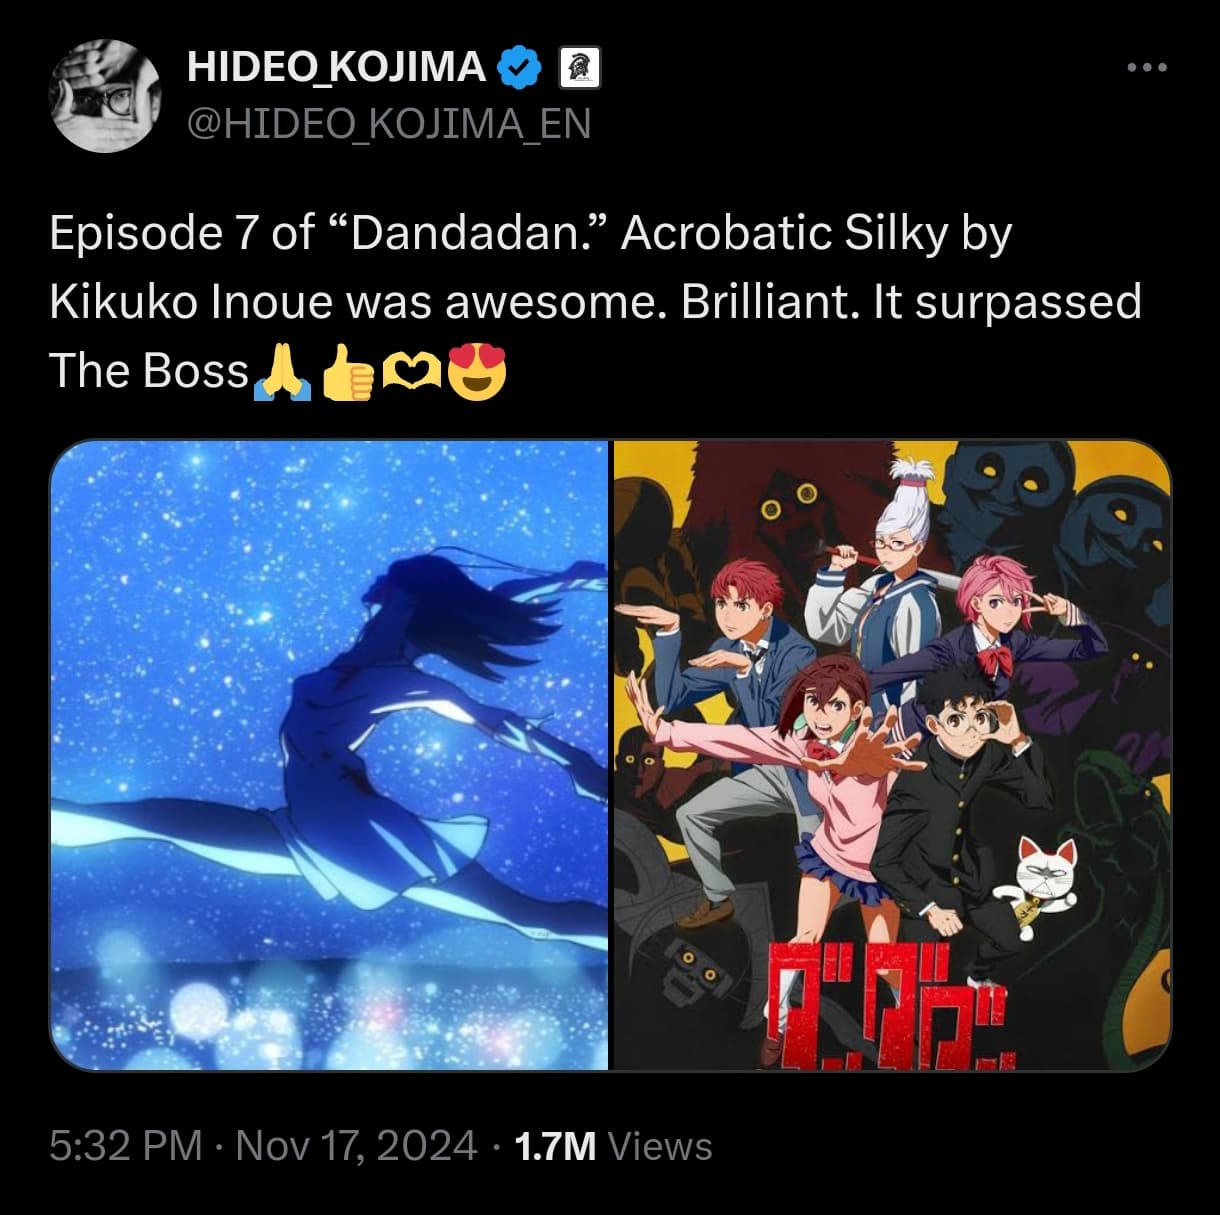The height and width of the screenshot is (1215, 1220).
Task: Click the 5:32 PM timestamp
Action: (x=126, y=1146)
